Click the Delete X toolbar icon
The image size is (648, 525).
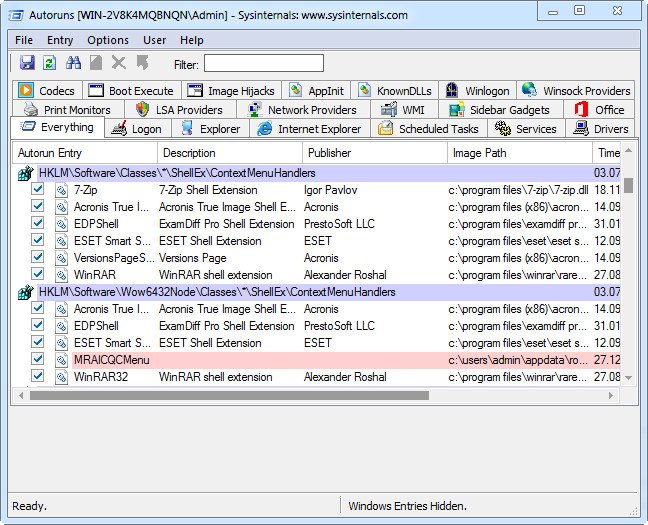119,63
